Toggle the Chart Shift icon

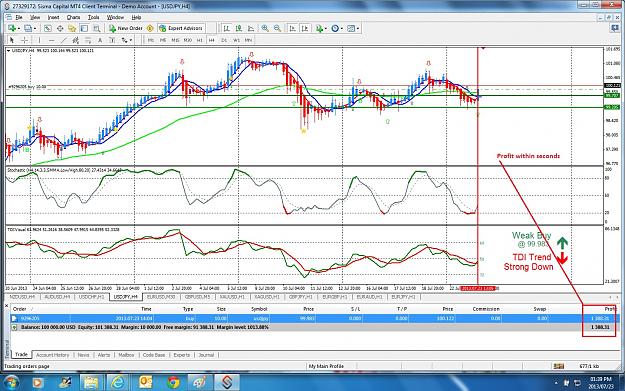coord(305,28)
